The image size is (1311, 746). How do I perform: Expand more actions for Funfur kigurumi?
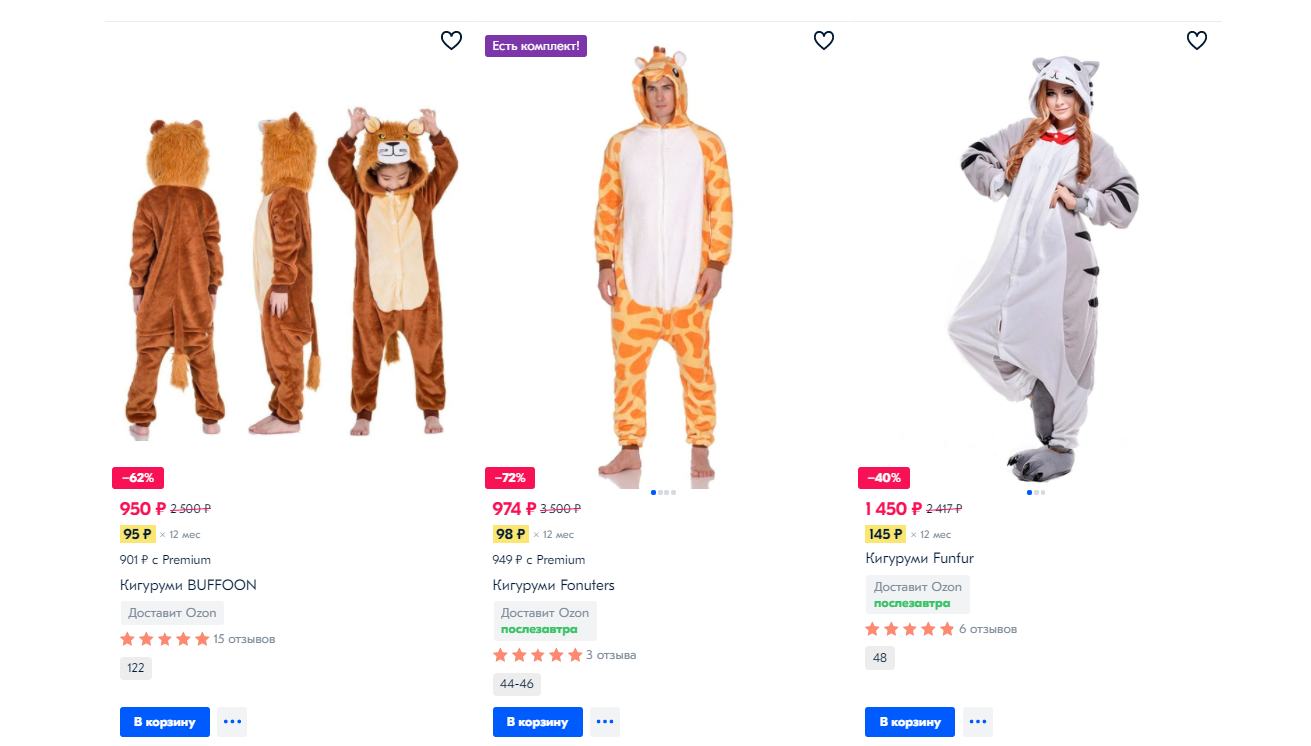point(977,721)
